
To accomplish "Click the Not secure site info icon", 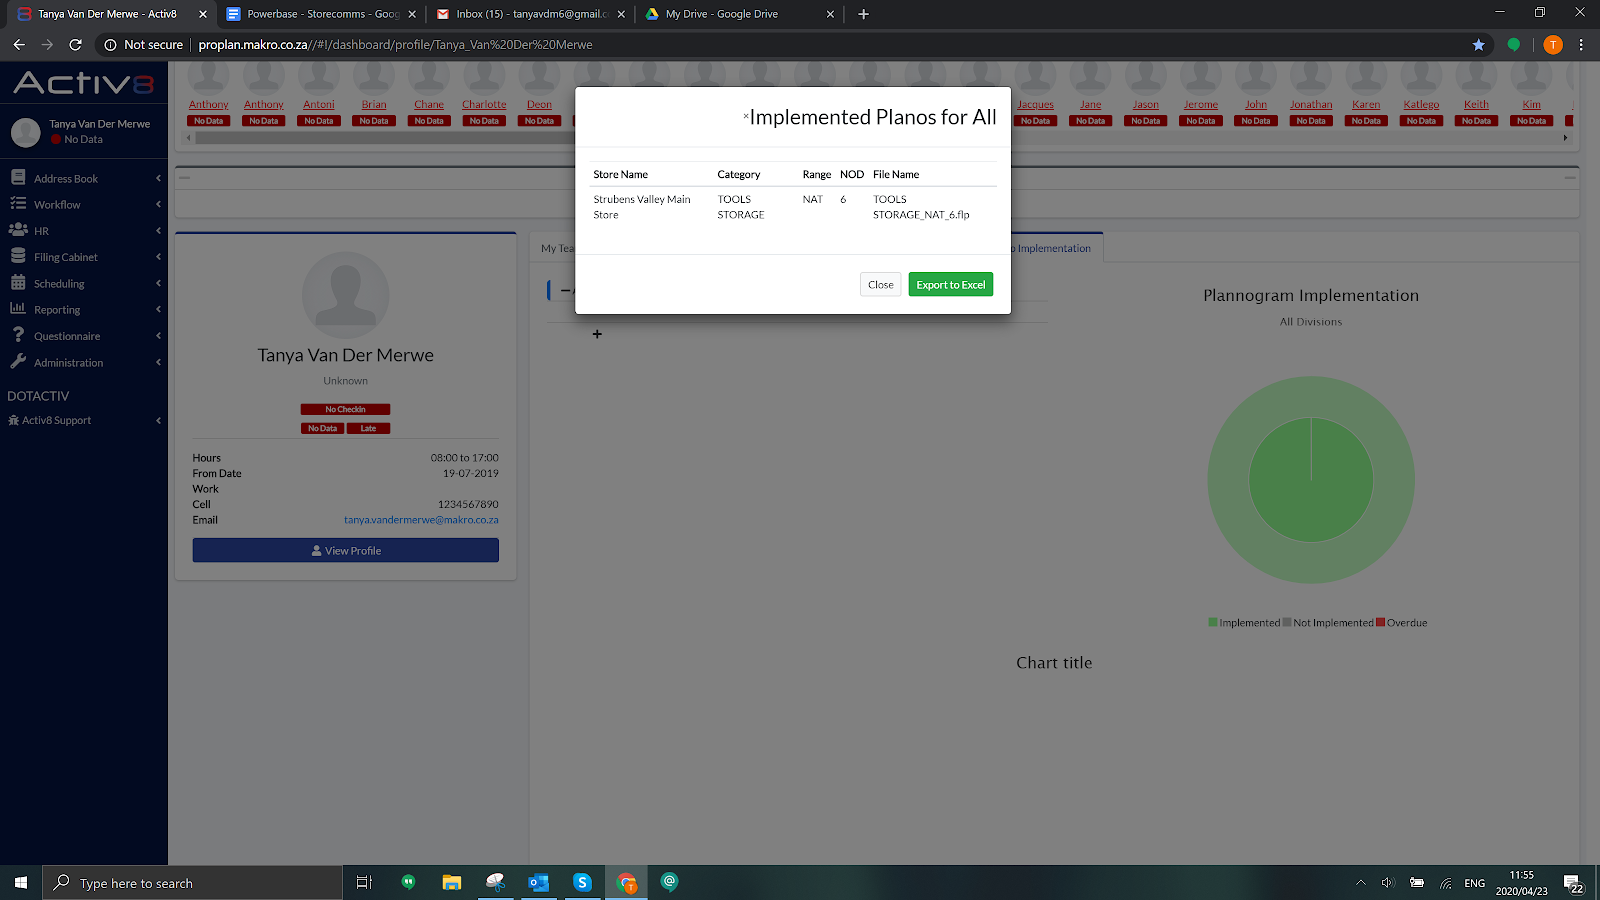I will coord(110,44).
